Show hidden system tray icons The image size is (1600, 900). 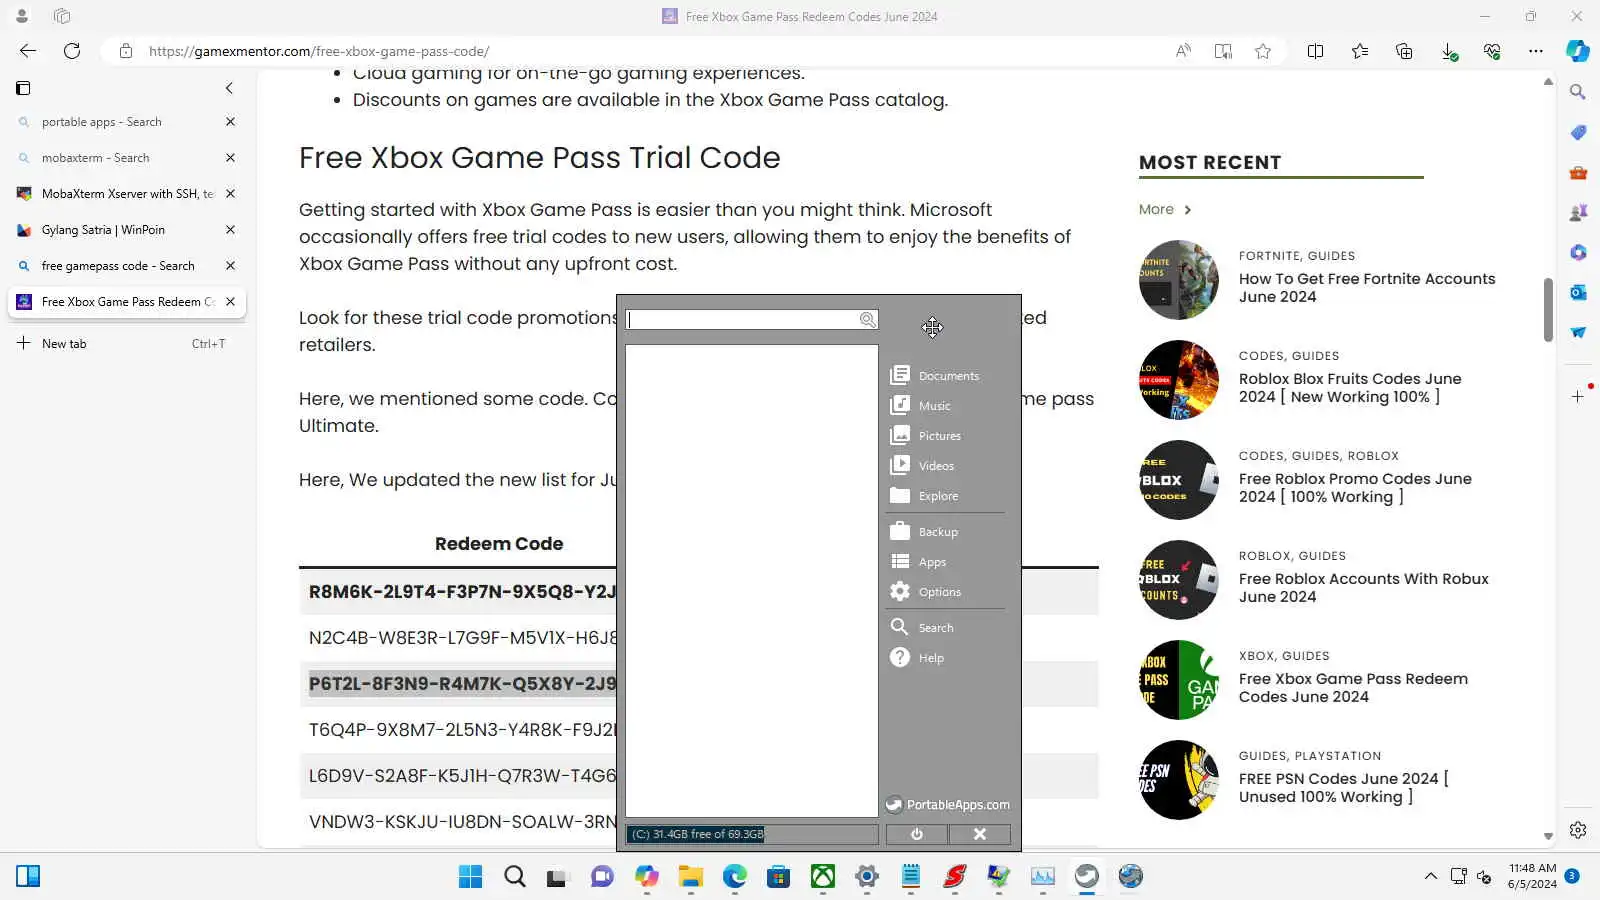[x=1431, y=876]
